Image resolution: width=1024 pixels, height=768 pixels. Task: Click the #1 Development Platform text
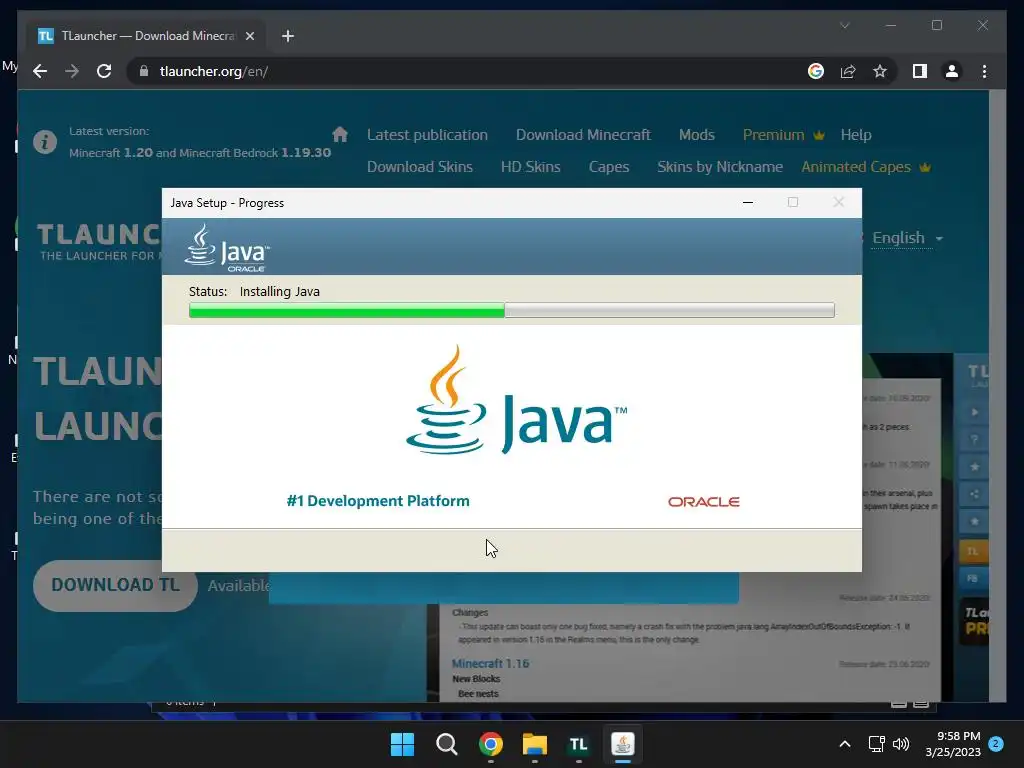click(377, 501)
